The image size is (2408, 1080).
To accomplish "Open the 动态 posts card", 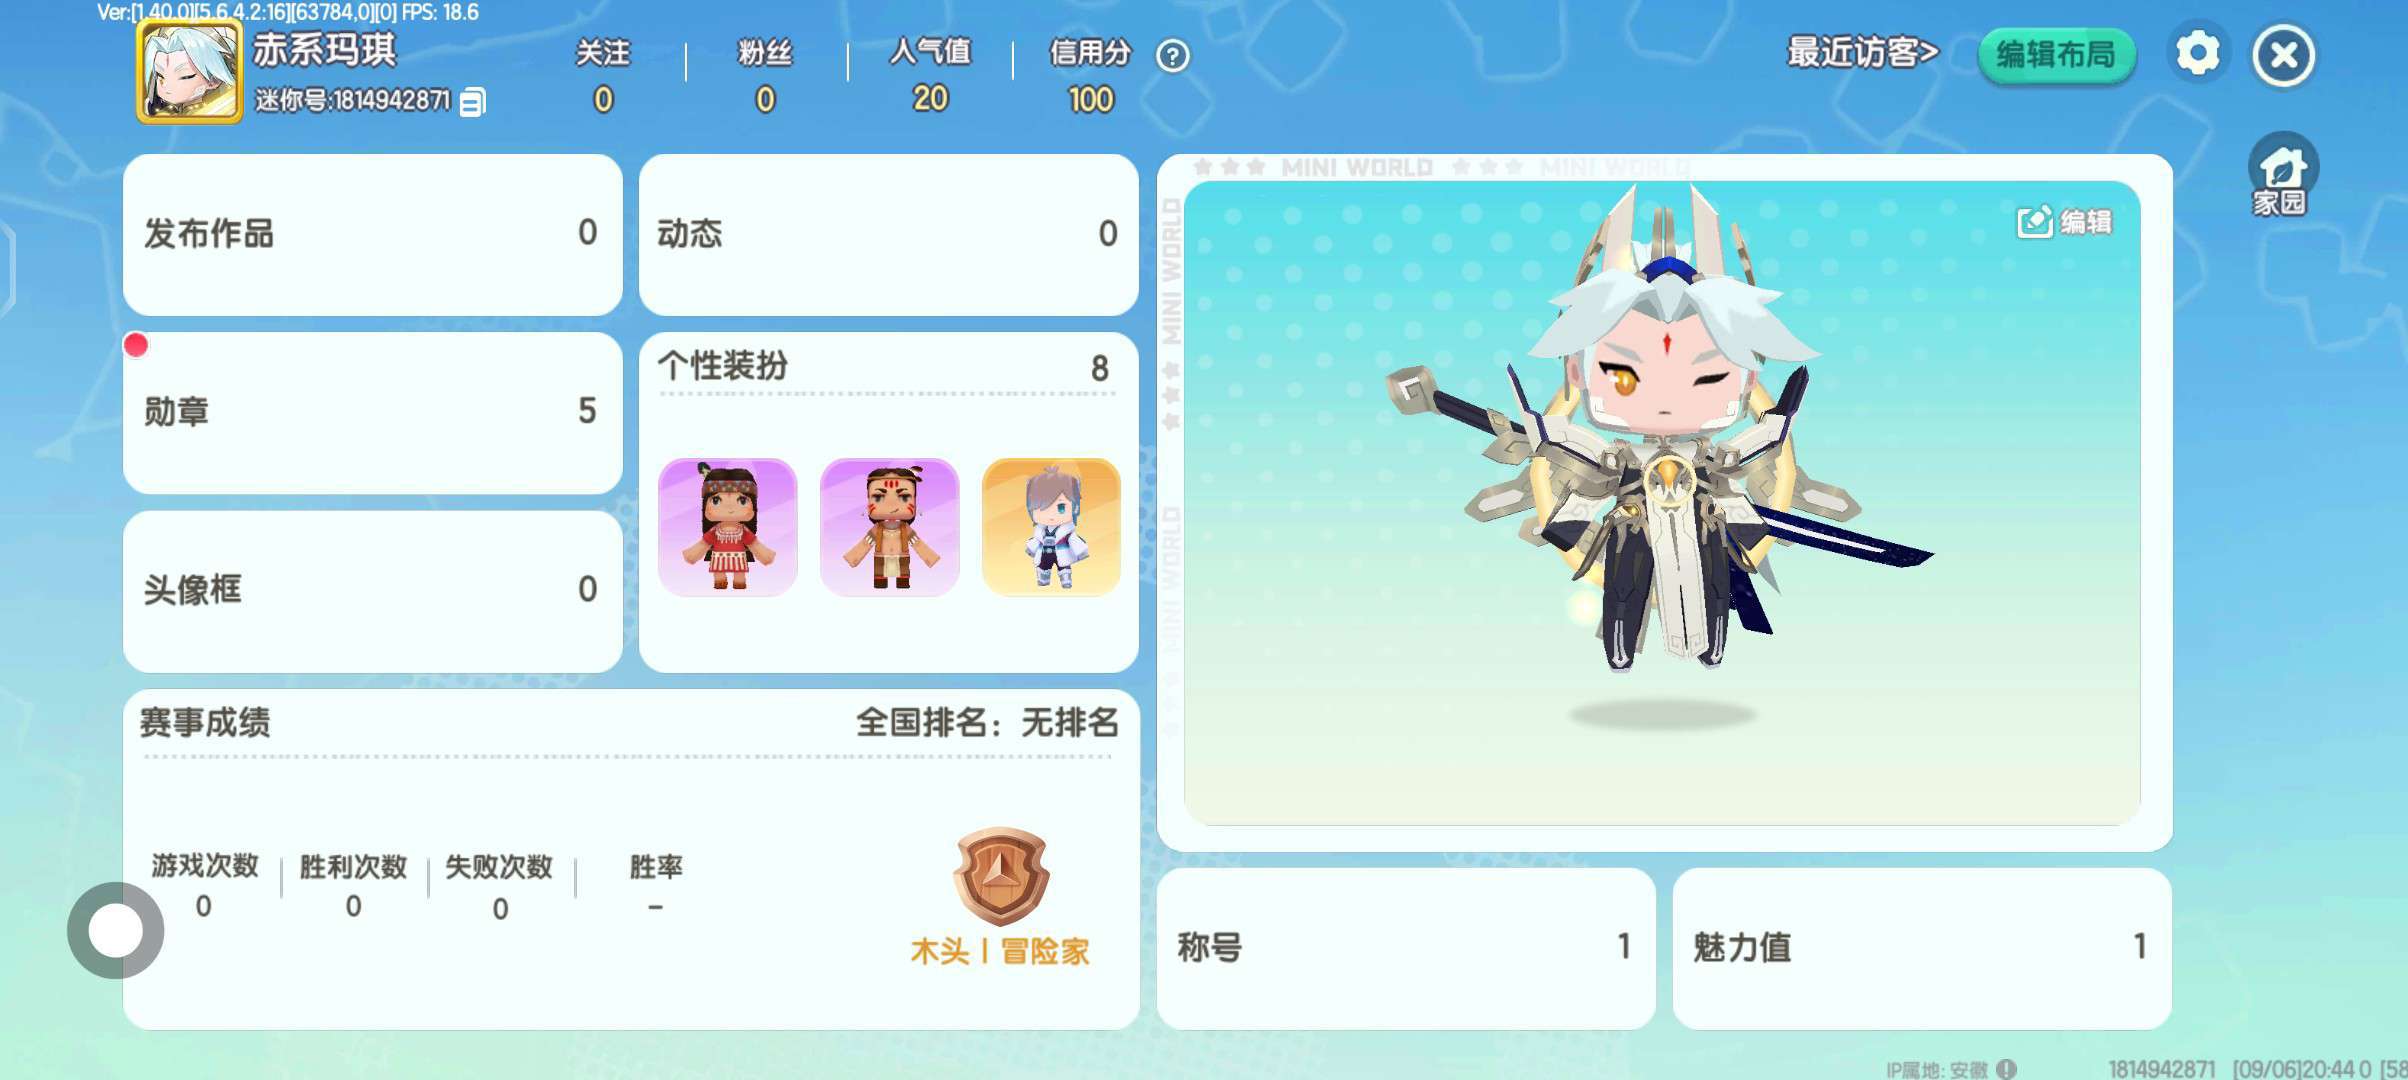I will pos(888,234).
